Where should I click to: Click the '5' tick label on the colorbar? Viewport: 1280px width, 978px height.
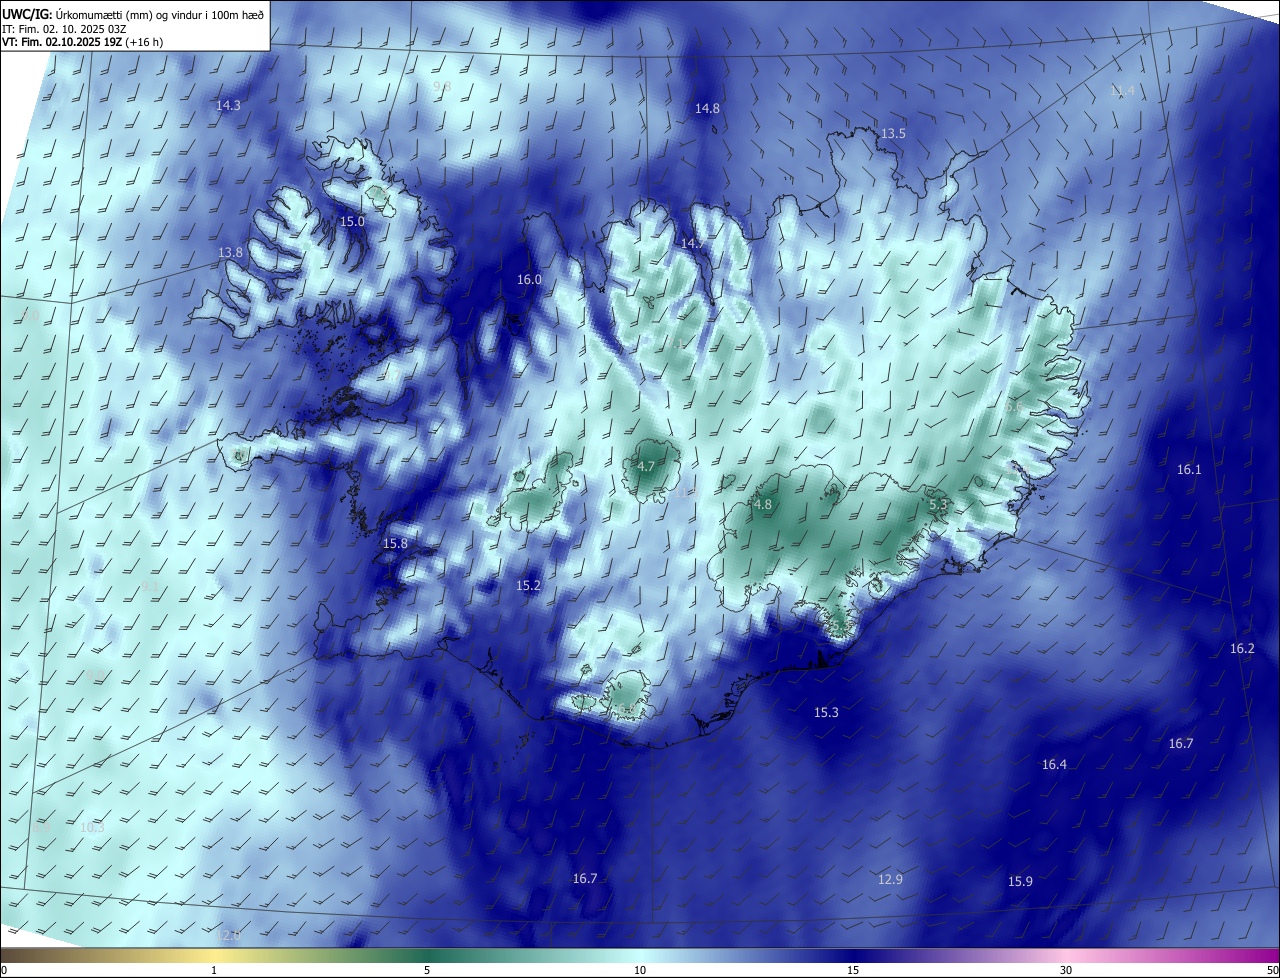427,970
